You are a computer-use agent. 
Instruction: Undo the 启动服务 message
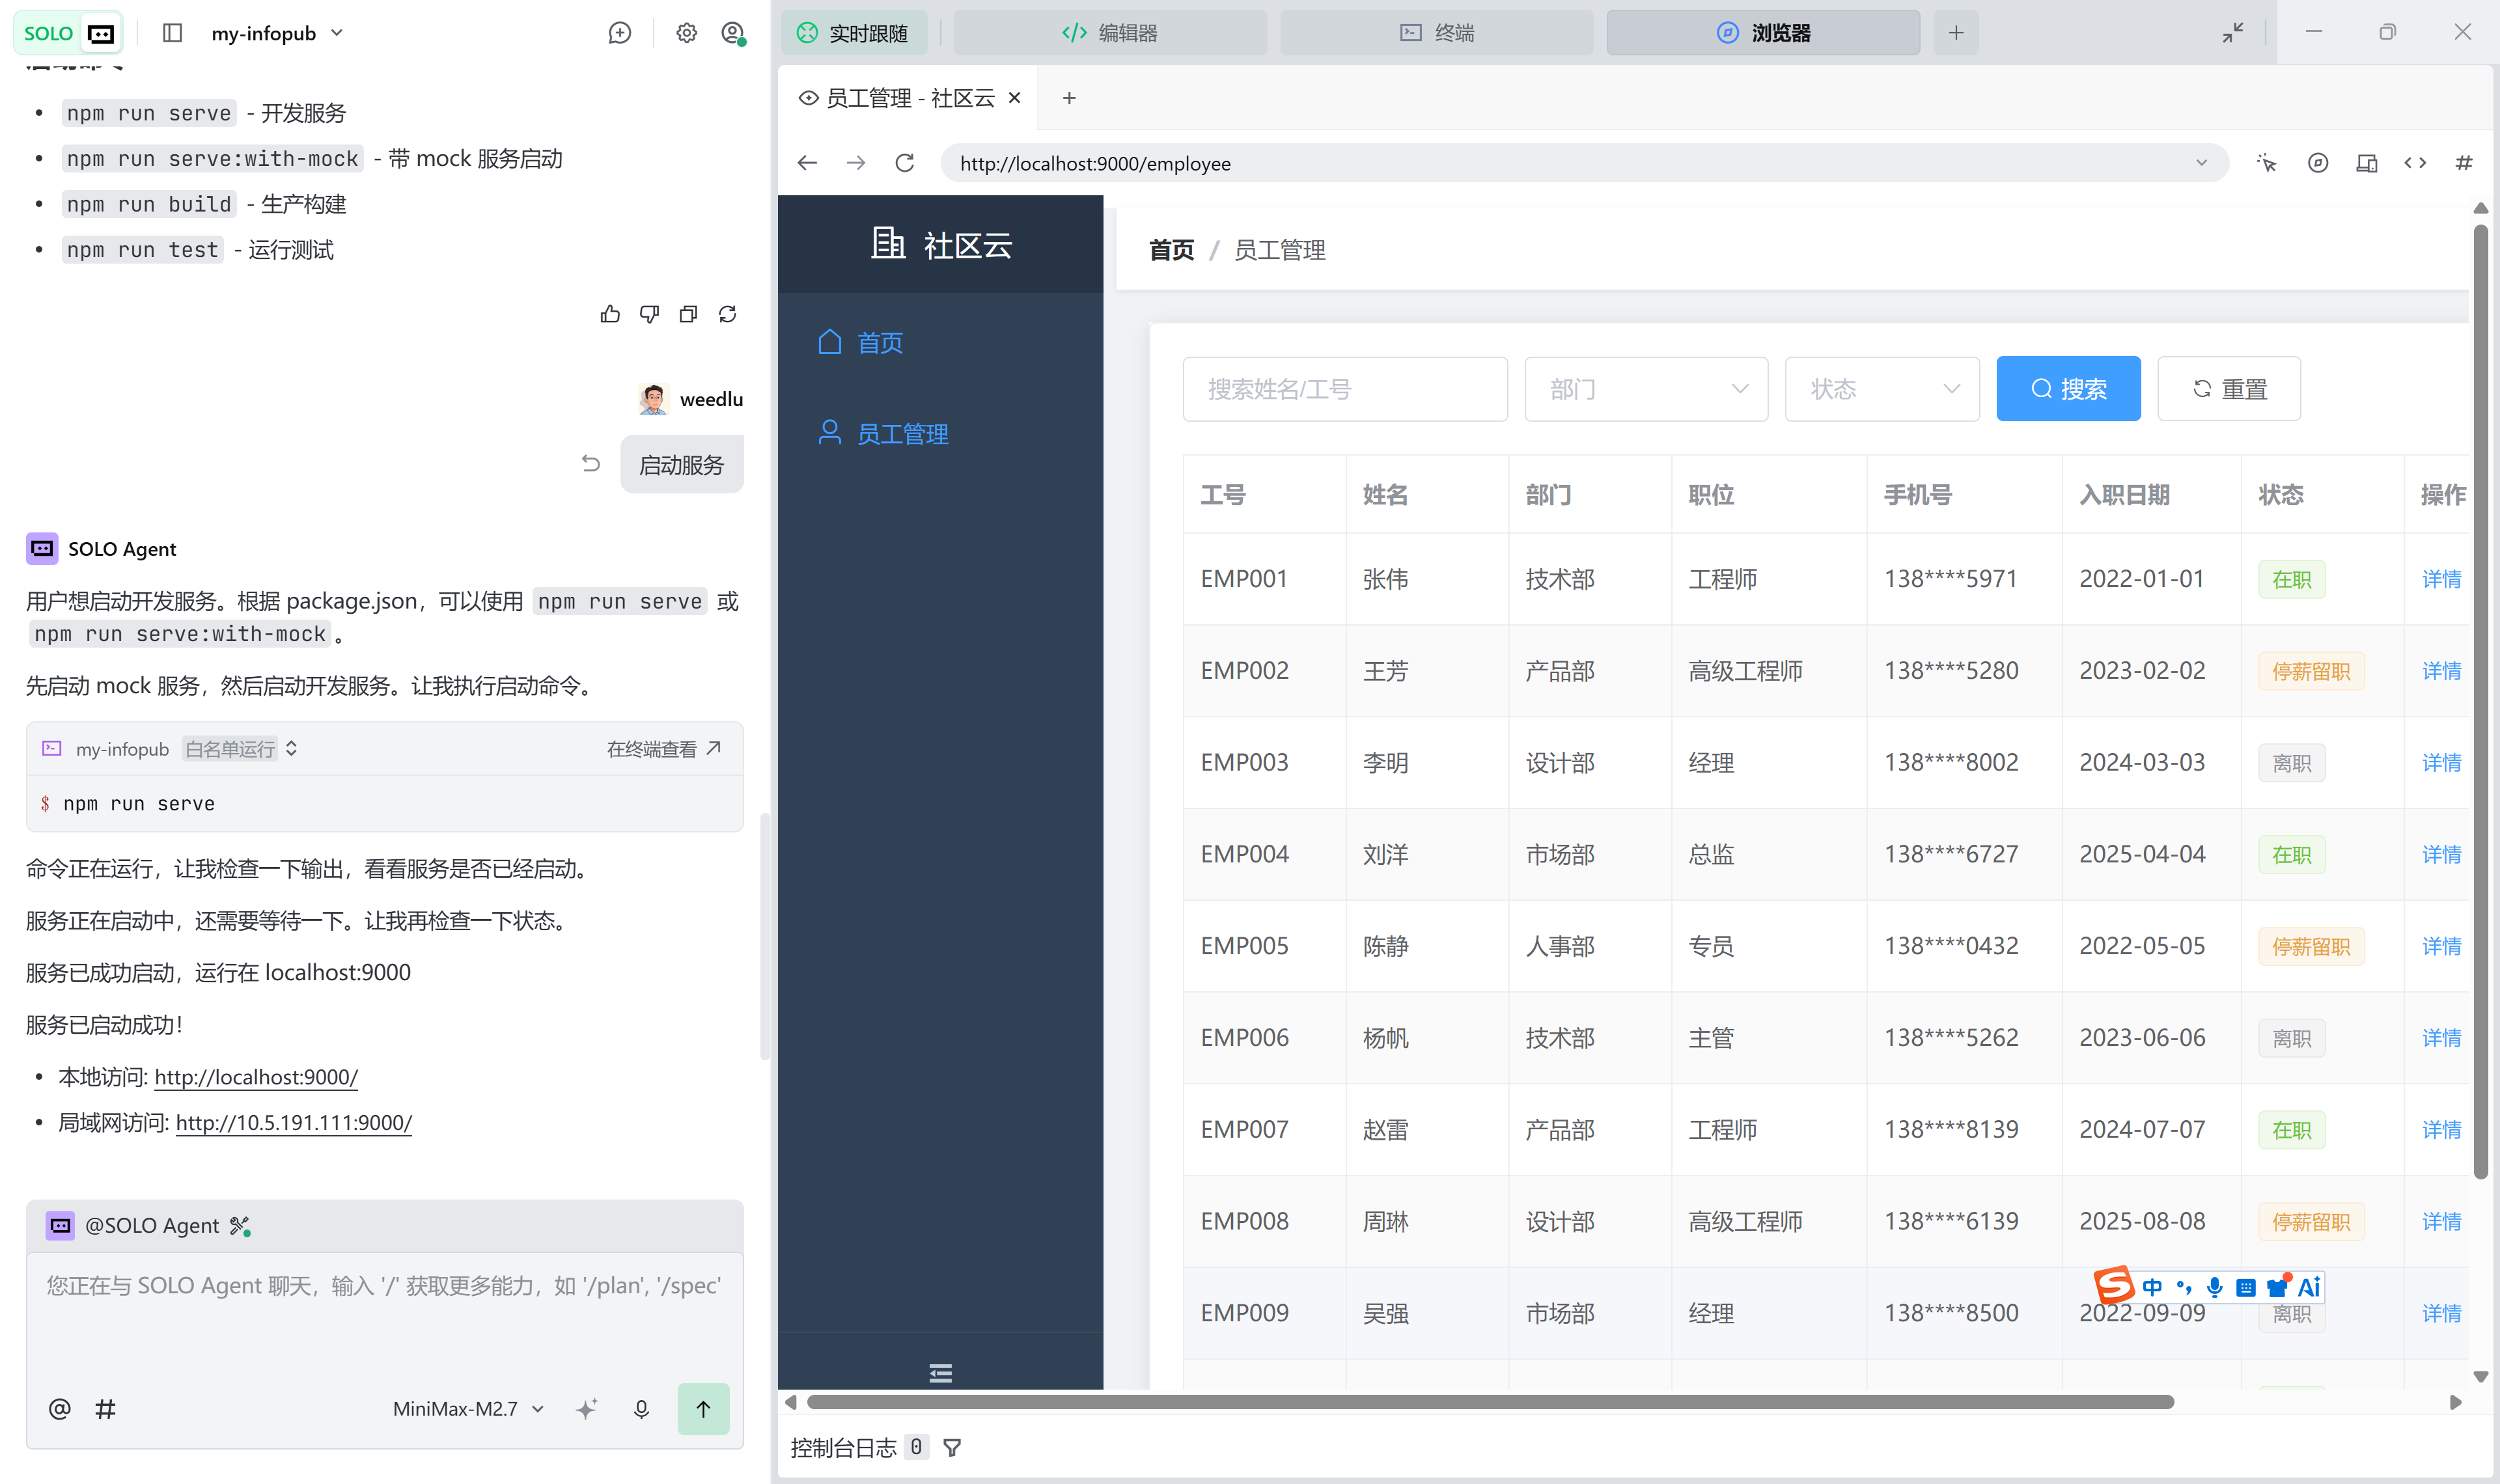(591, 463)
